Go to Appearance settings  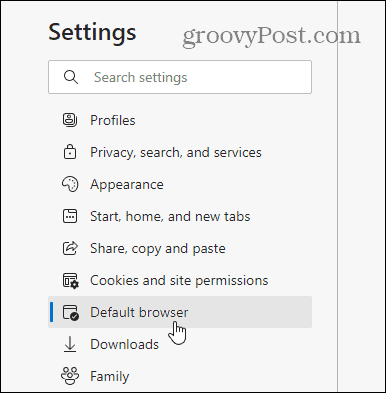coord(180,184)
